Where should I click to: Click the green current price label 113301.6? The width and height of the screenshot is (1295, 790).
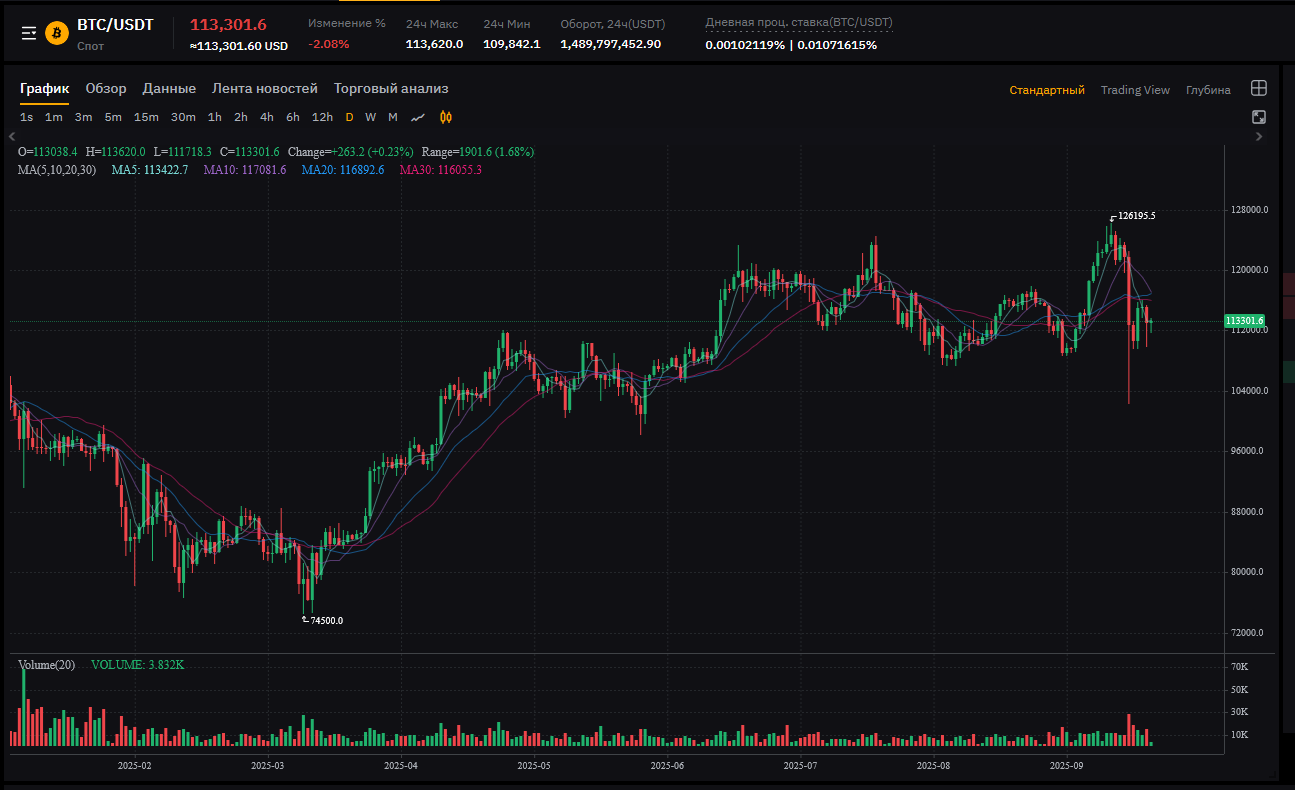[x=1244, y=321]
